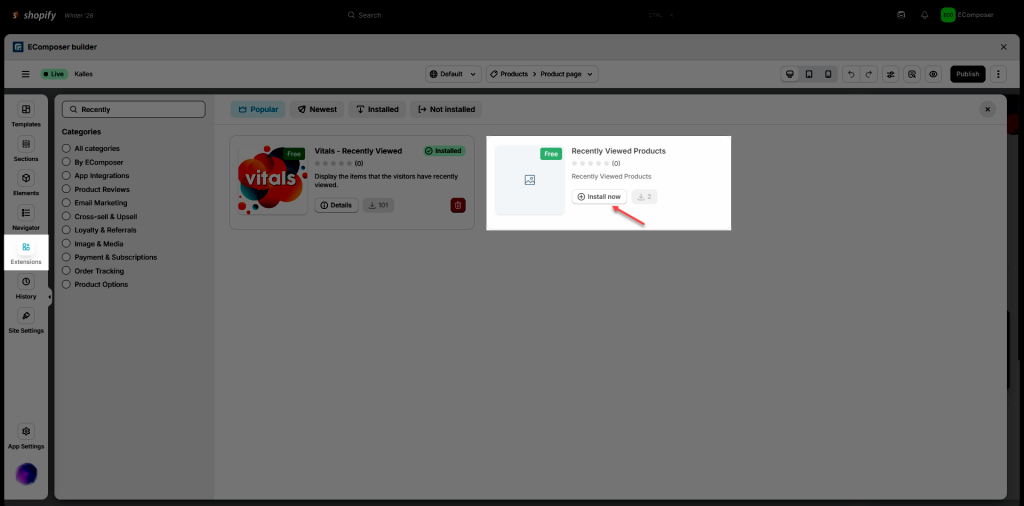
Task: Open the Templates panel
Action: pyautogui.click(x=26, y=114)
